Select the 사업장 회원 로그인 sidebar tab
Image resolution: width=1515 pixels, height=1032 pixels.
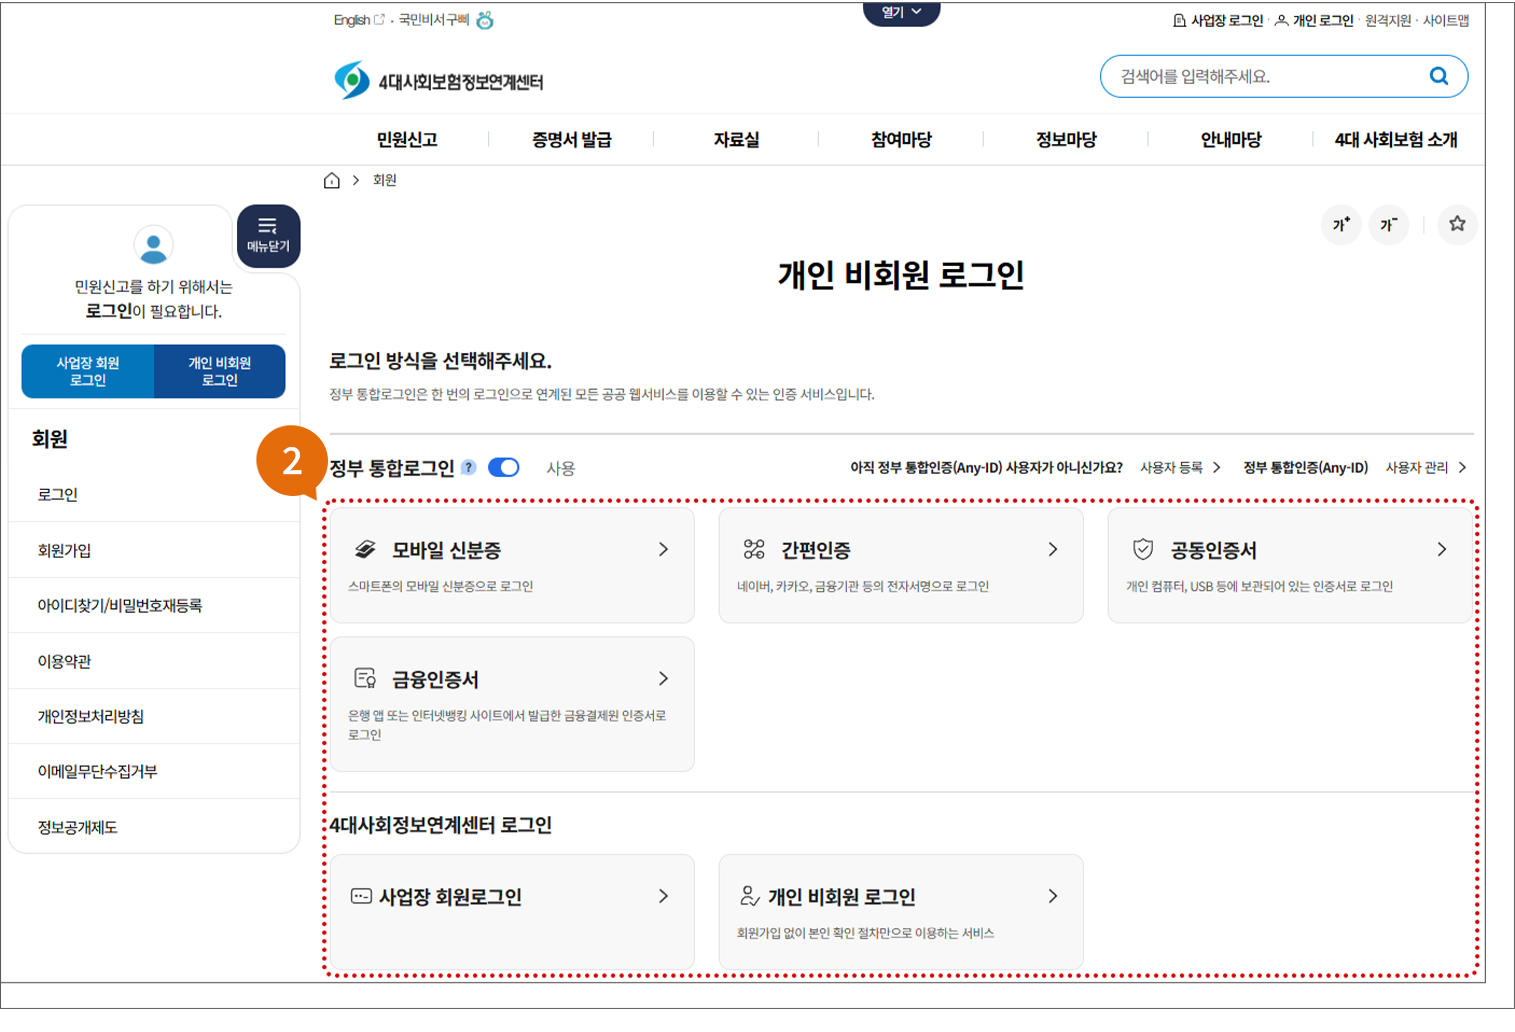[88, 371]
